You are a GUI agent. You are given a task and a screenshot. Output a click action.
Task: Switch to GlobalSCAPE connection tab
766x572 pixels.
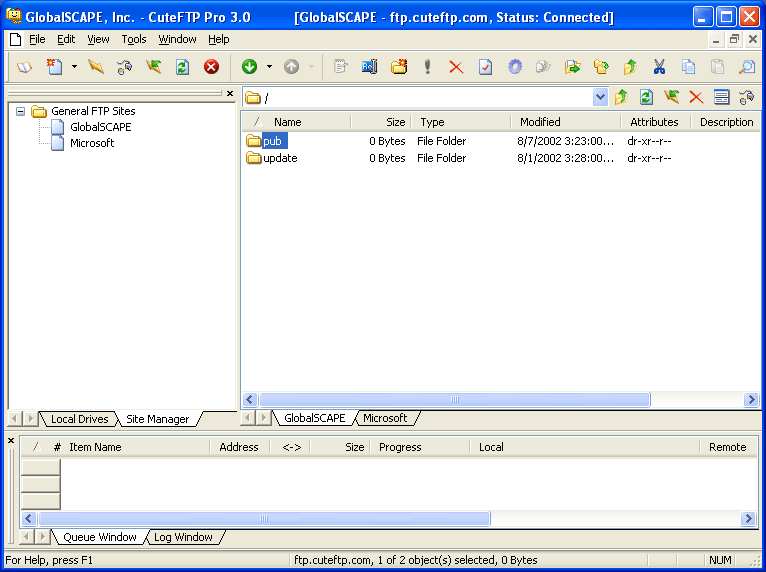pos(315,418)
